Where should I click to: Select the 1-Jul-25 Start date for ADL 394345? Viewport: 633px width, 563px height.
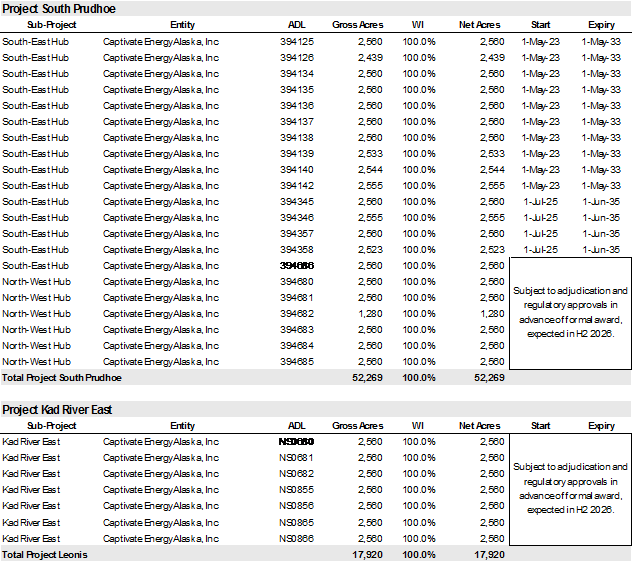coord(540,202)
